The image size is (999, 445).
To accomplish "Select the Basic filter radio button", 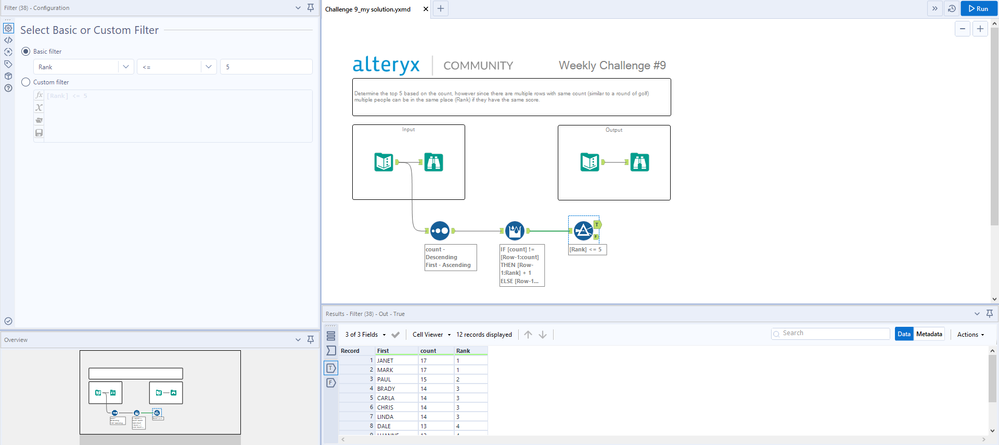I will click(x=25, y=51).
